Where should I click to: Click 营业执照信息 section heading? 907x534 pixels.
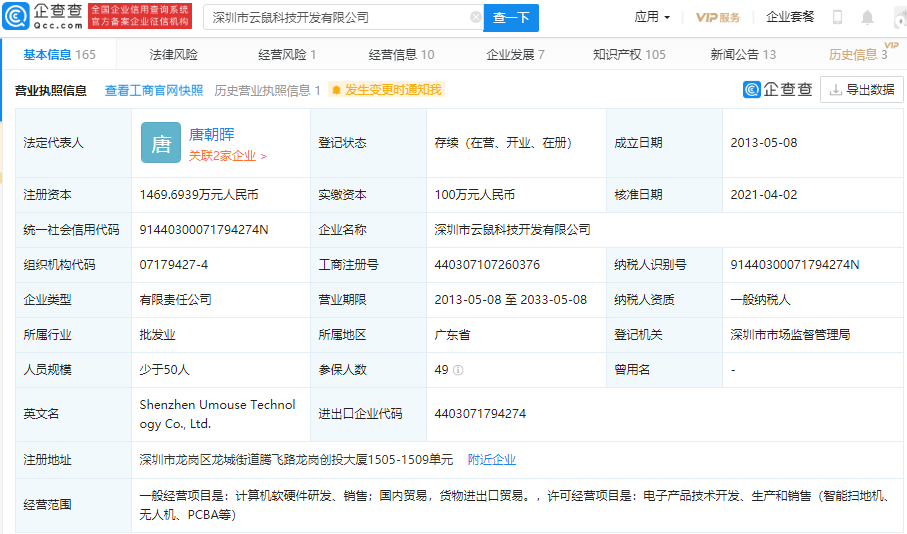click(x=50, y=91)
